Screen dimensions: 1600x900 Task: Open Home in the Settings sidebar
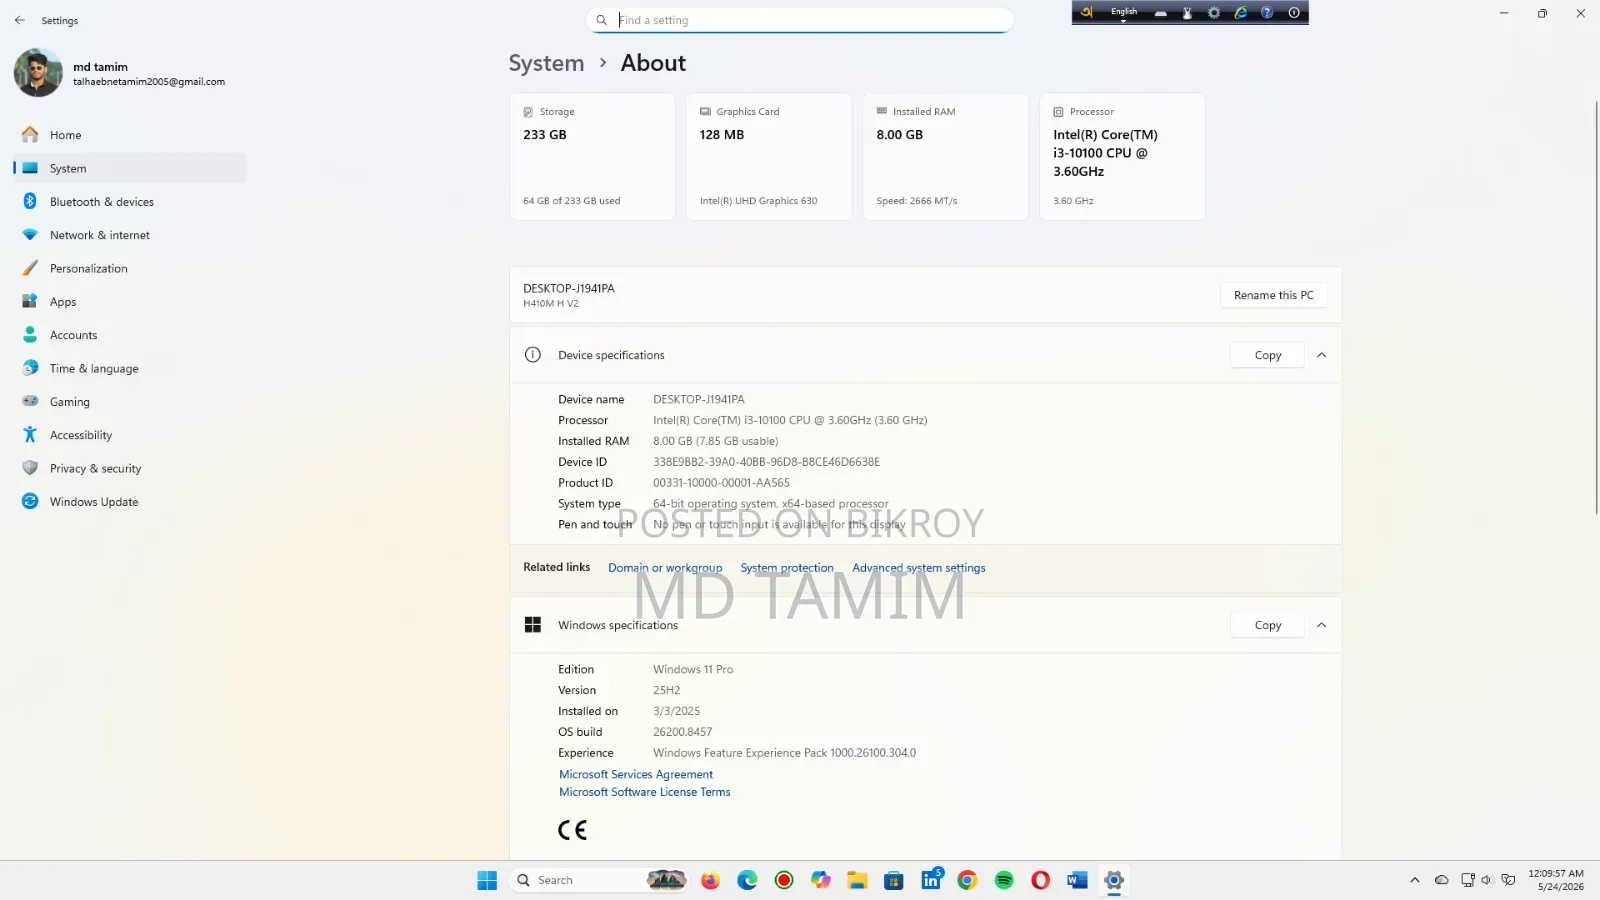coord(130,135)
